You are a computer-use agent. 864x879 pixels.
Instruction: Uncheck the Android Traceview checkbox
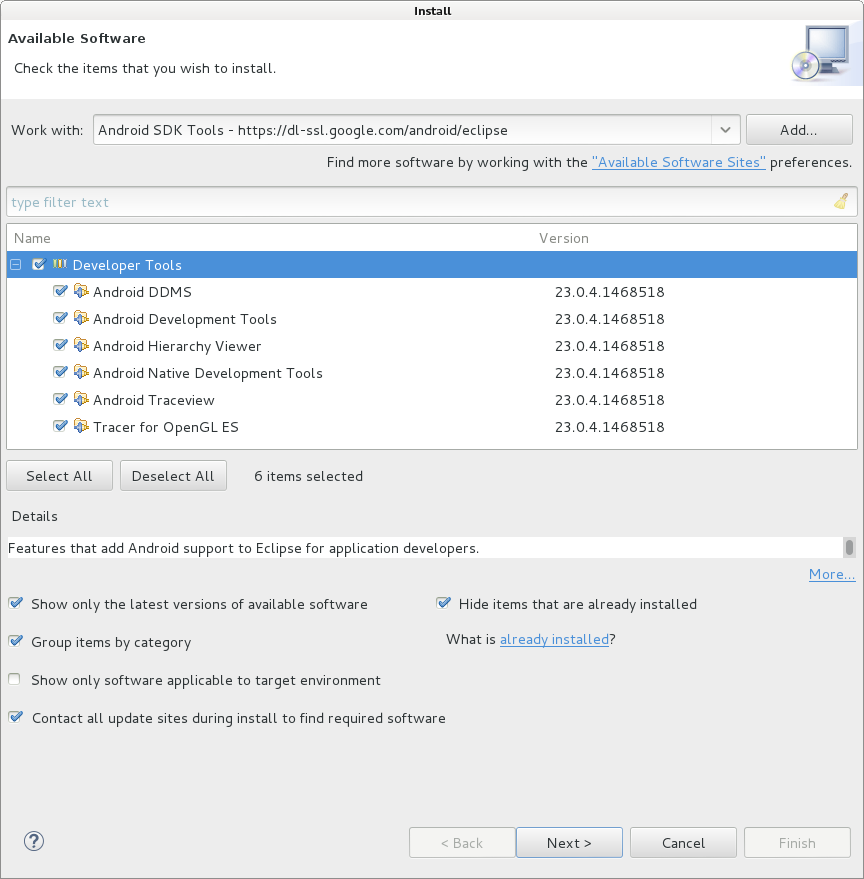point(60,399)
